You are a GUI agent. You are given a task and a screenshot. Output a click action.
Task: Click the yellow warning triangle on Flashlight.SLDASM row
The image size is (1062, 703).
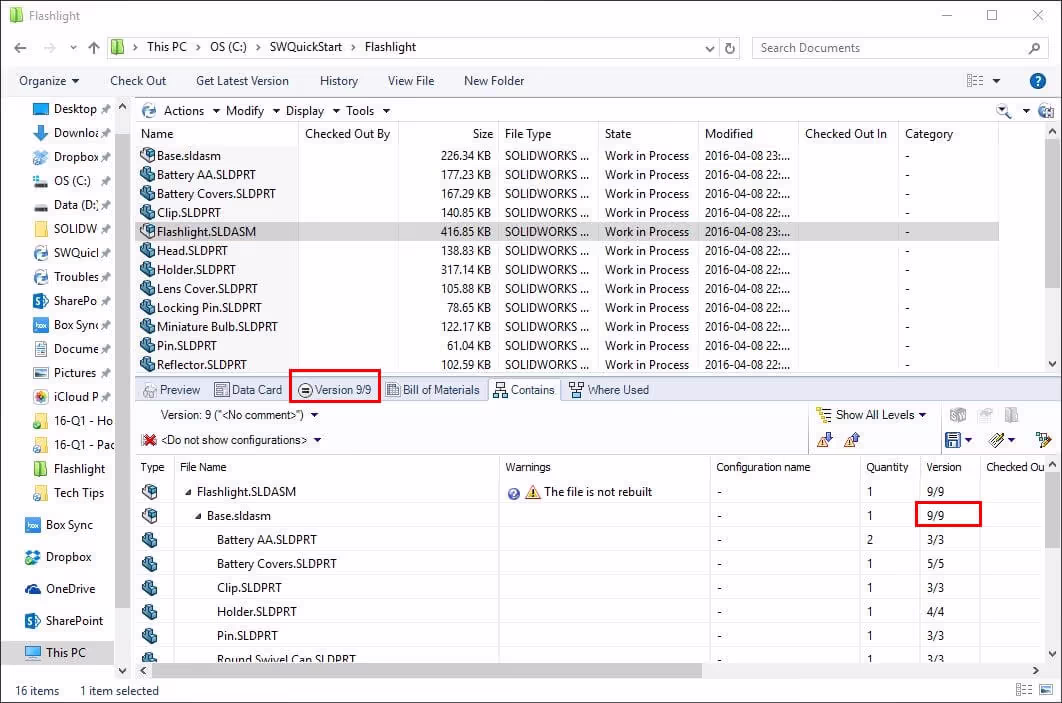click(x=533, y=492)
